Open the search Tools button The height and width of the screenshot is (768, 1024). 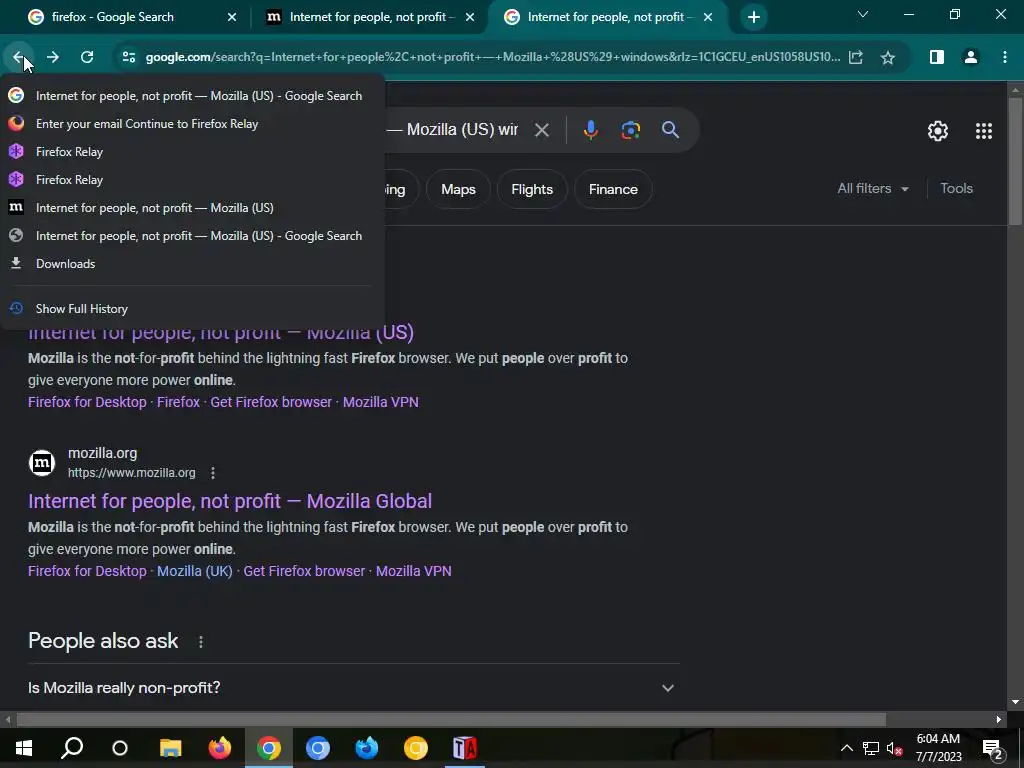coord(956,189)
